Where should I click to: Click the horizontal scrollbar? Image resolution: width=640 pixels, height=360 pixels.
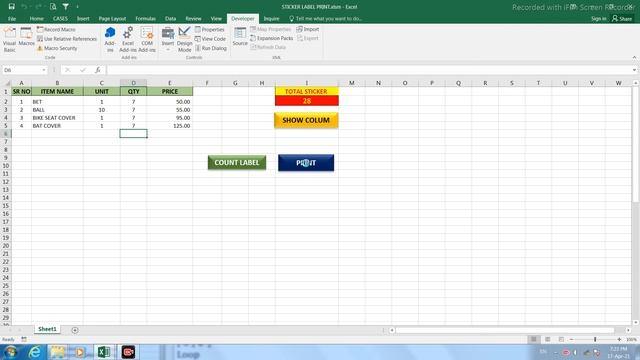pyautogui.click(x=505, y=330)
